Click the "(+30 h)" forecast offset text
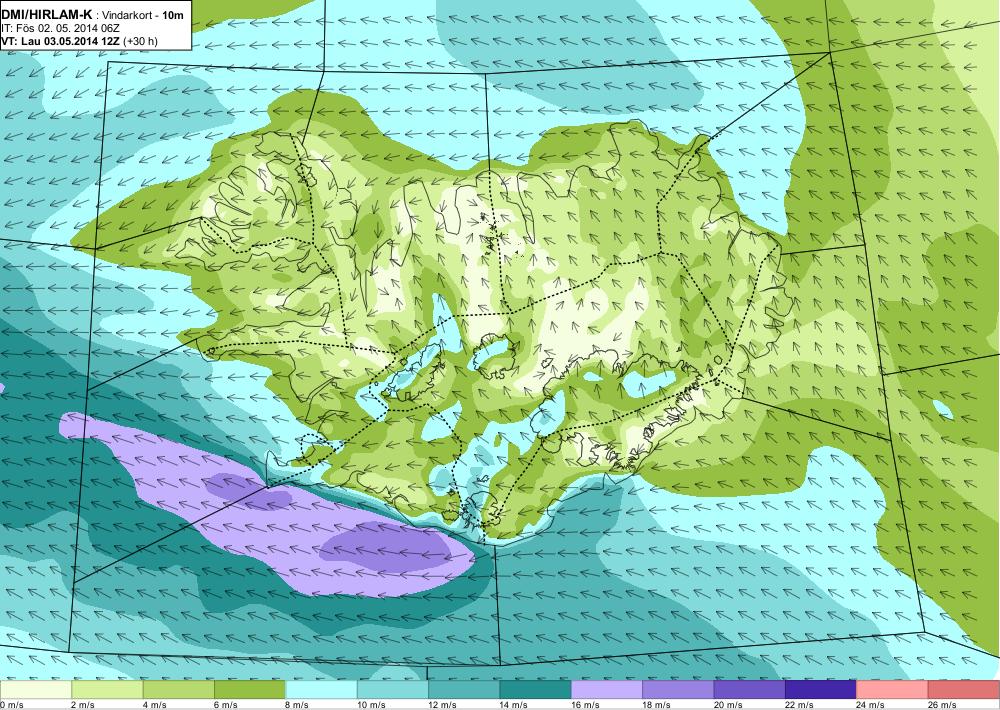 140,41
